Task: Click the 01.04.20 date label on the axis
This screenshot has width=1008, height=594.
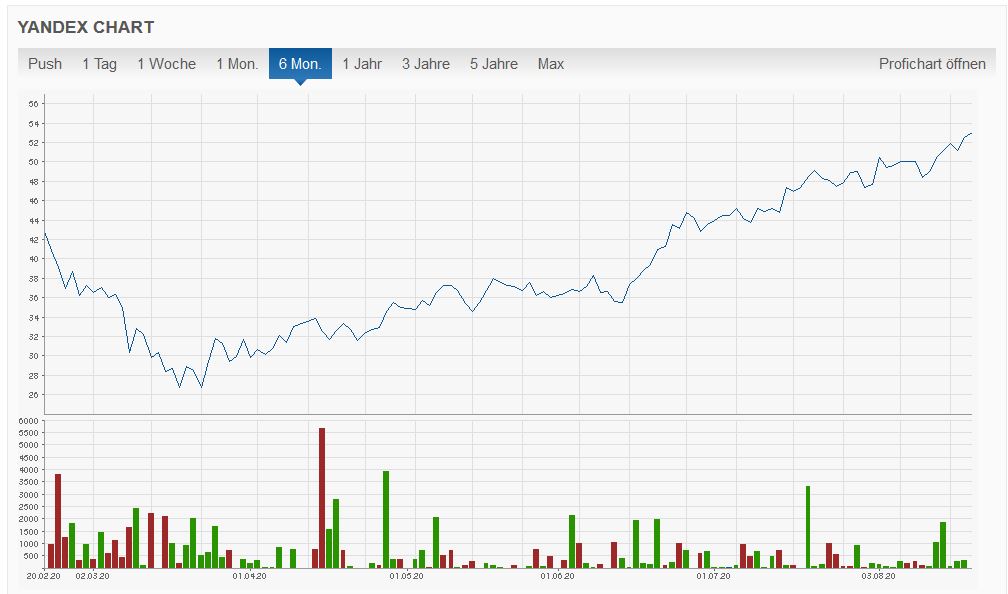Action: pyautogui.click(x=249, y=576)
